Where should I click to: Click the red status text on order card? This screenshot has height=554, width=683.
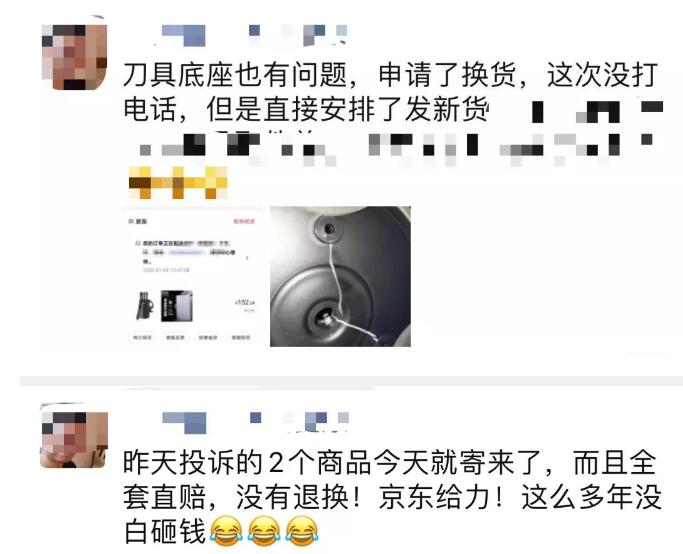pyautogui.click(x=244, y=221)
